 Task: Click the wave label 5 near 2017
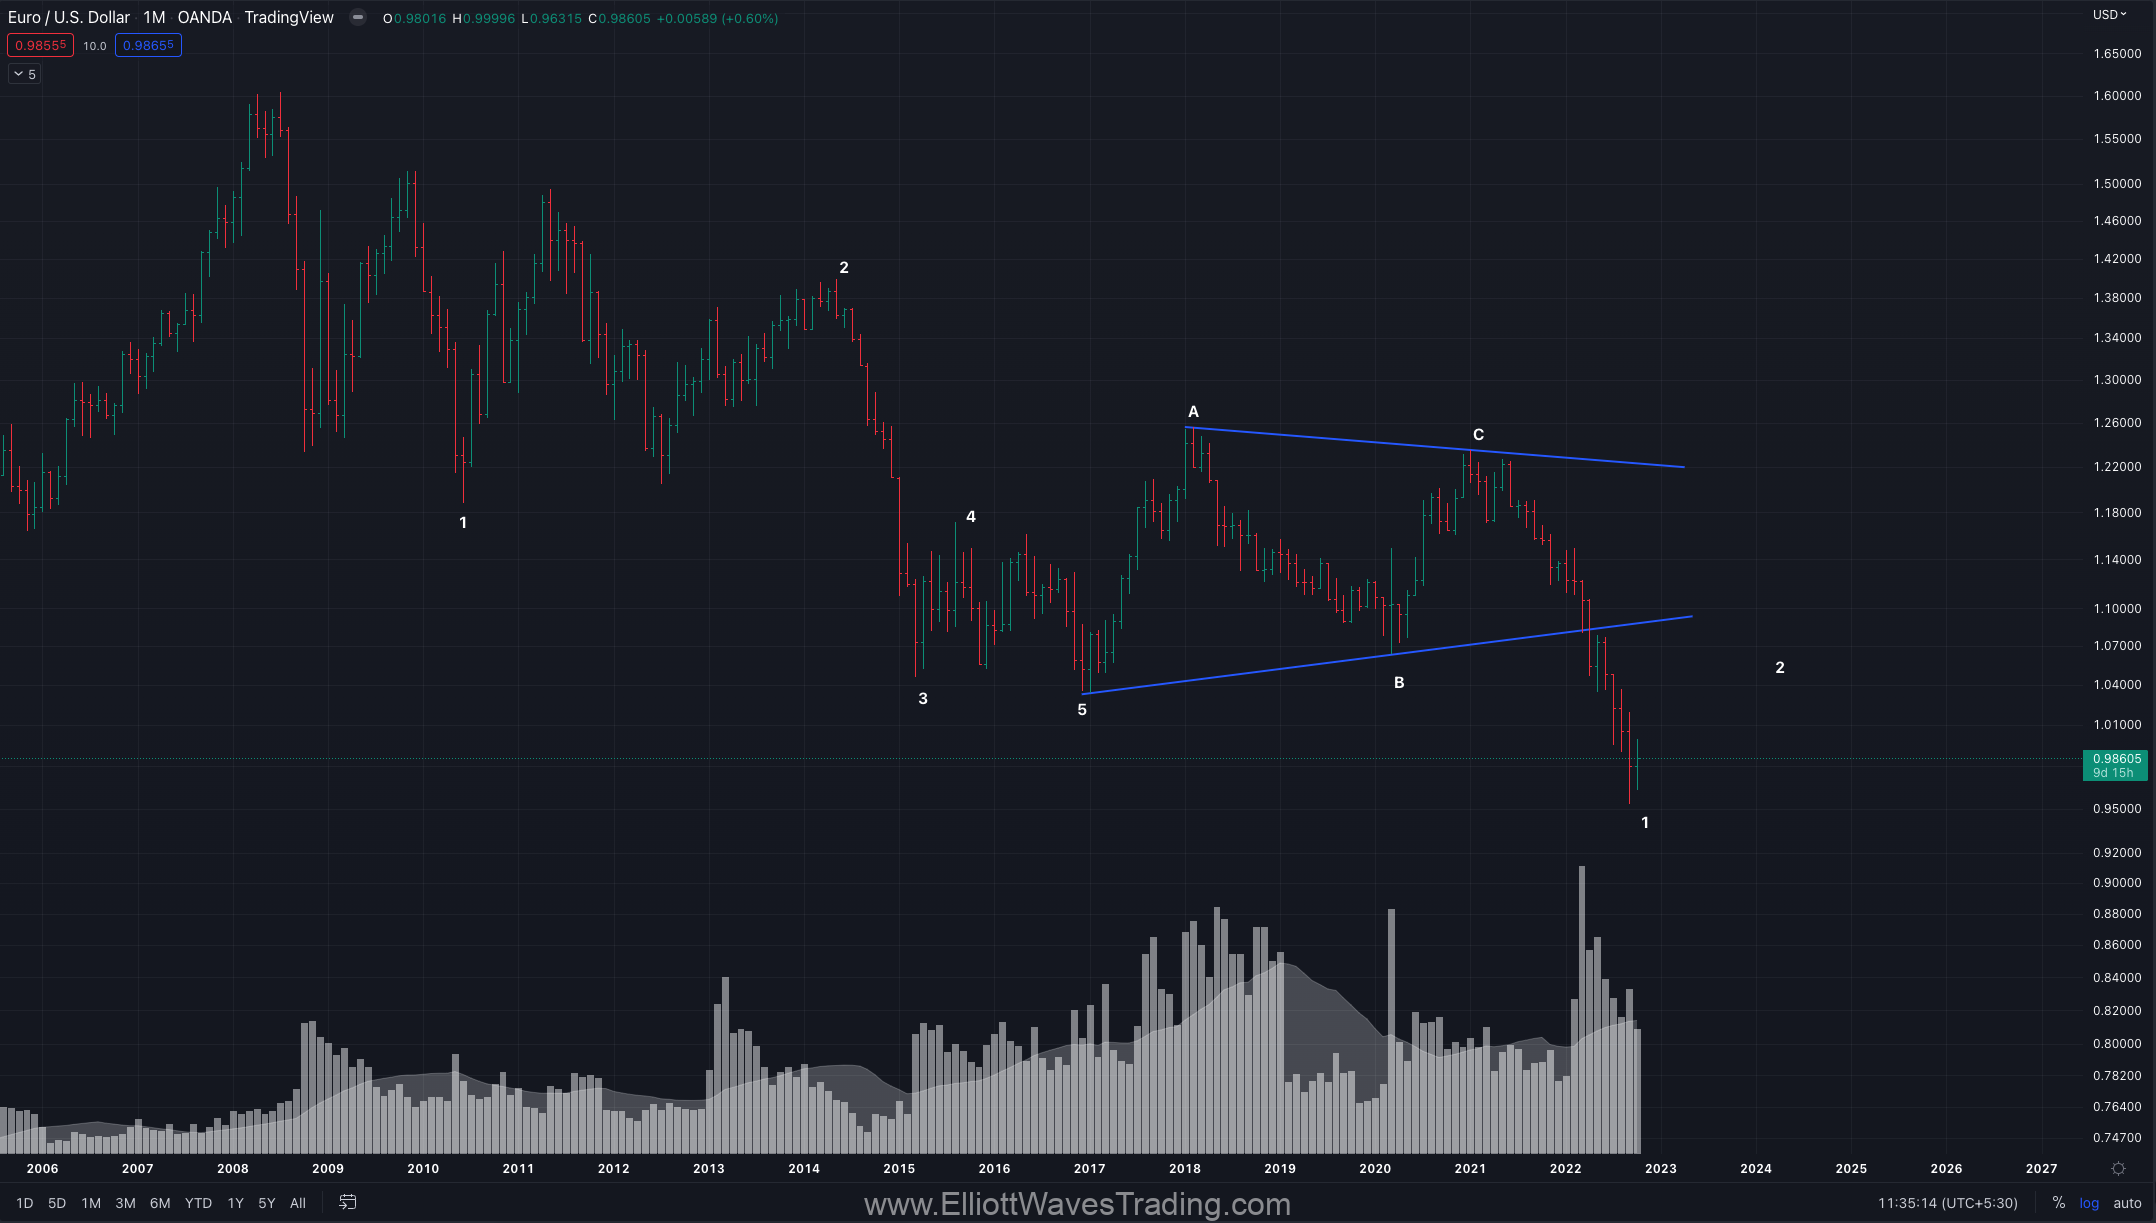point(1082,709)
